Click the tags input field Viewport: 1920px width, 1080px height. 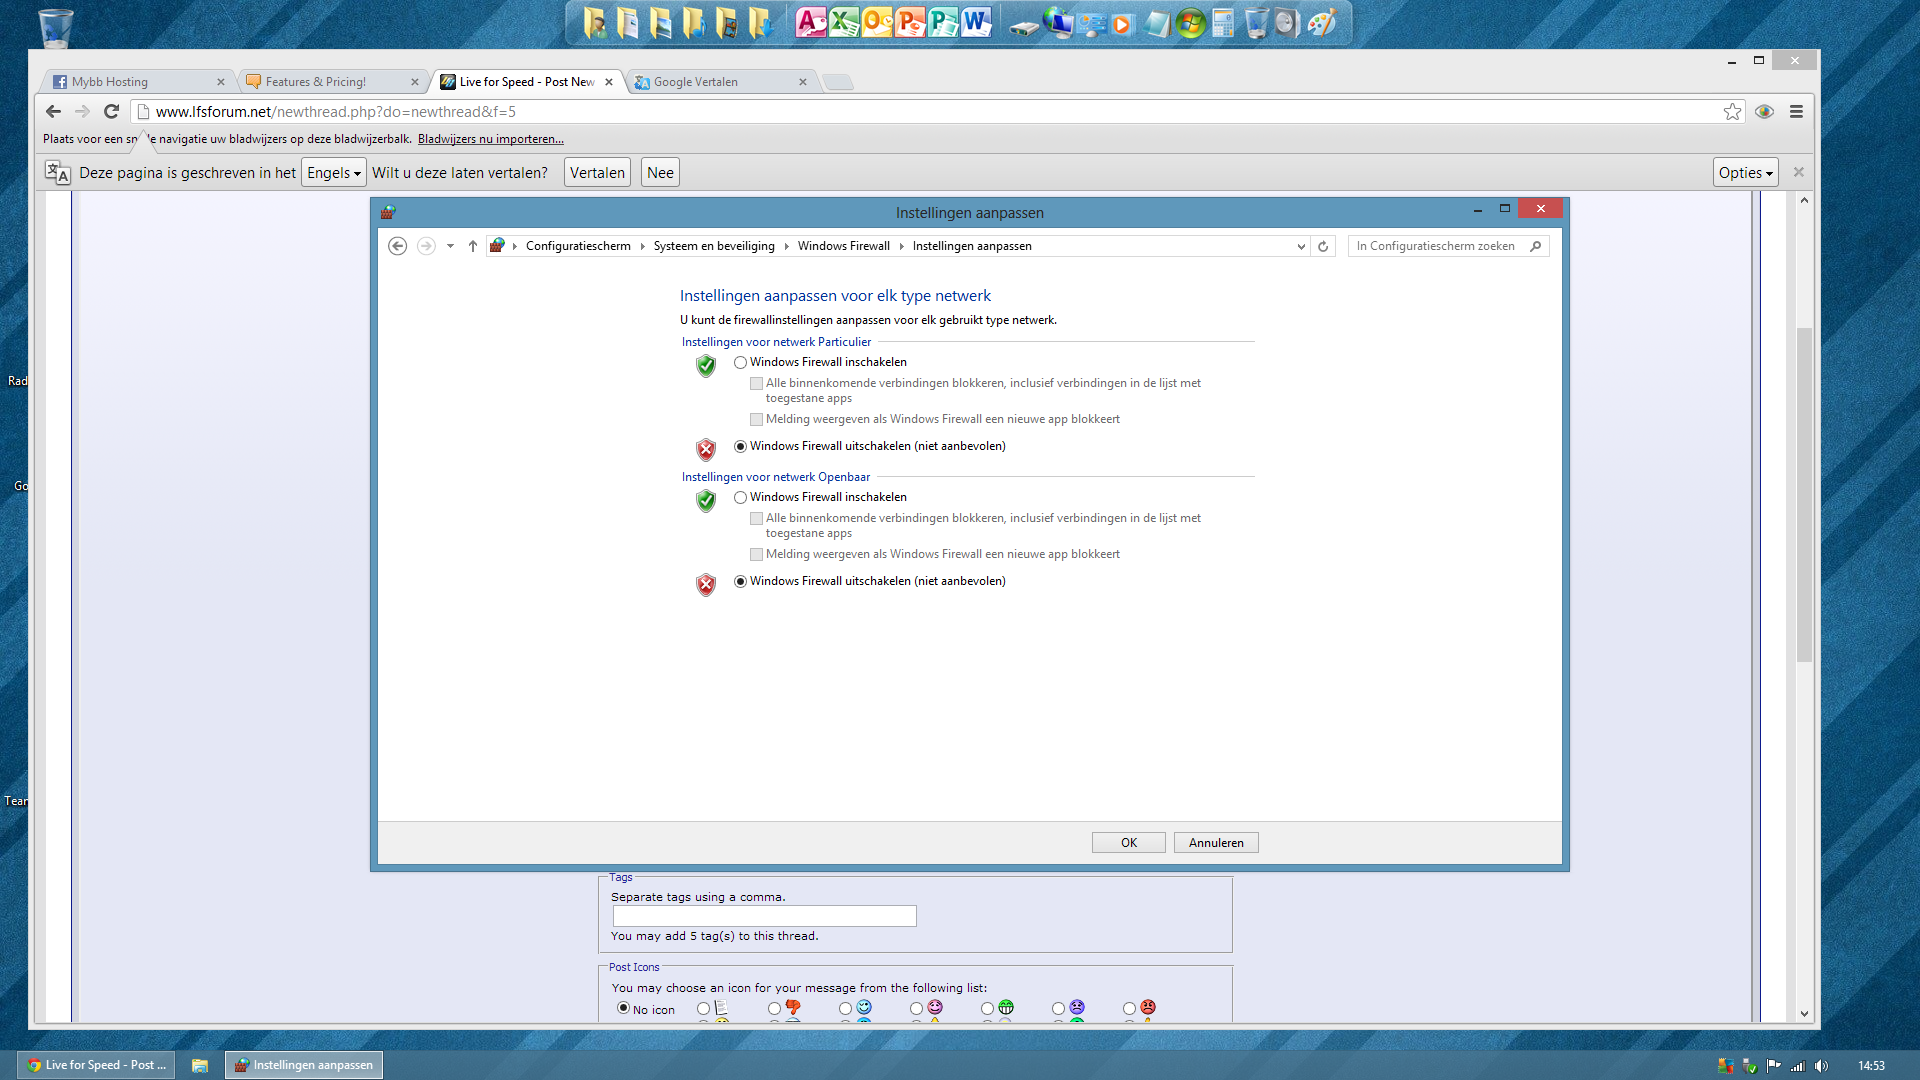pyautogui.click(x=764, y=916)
